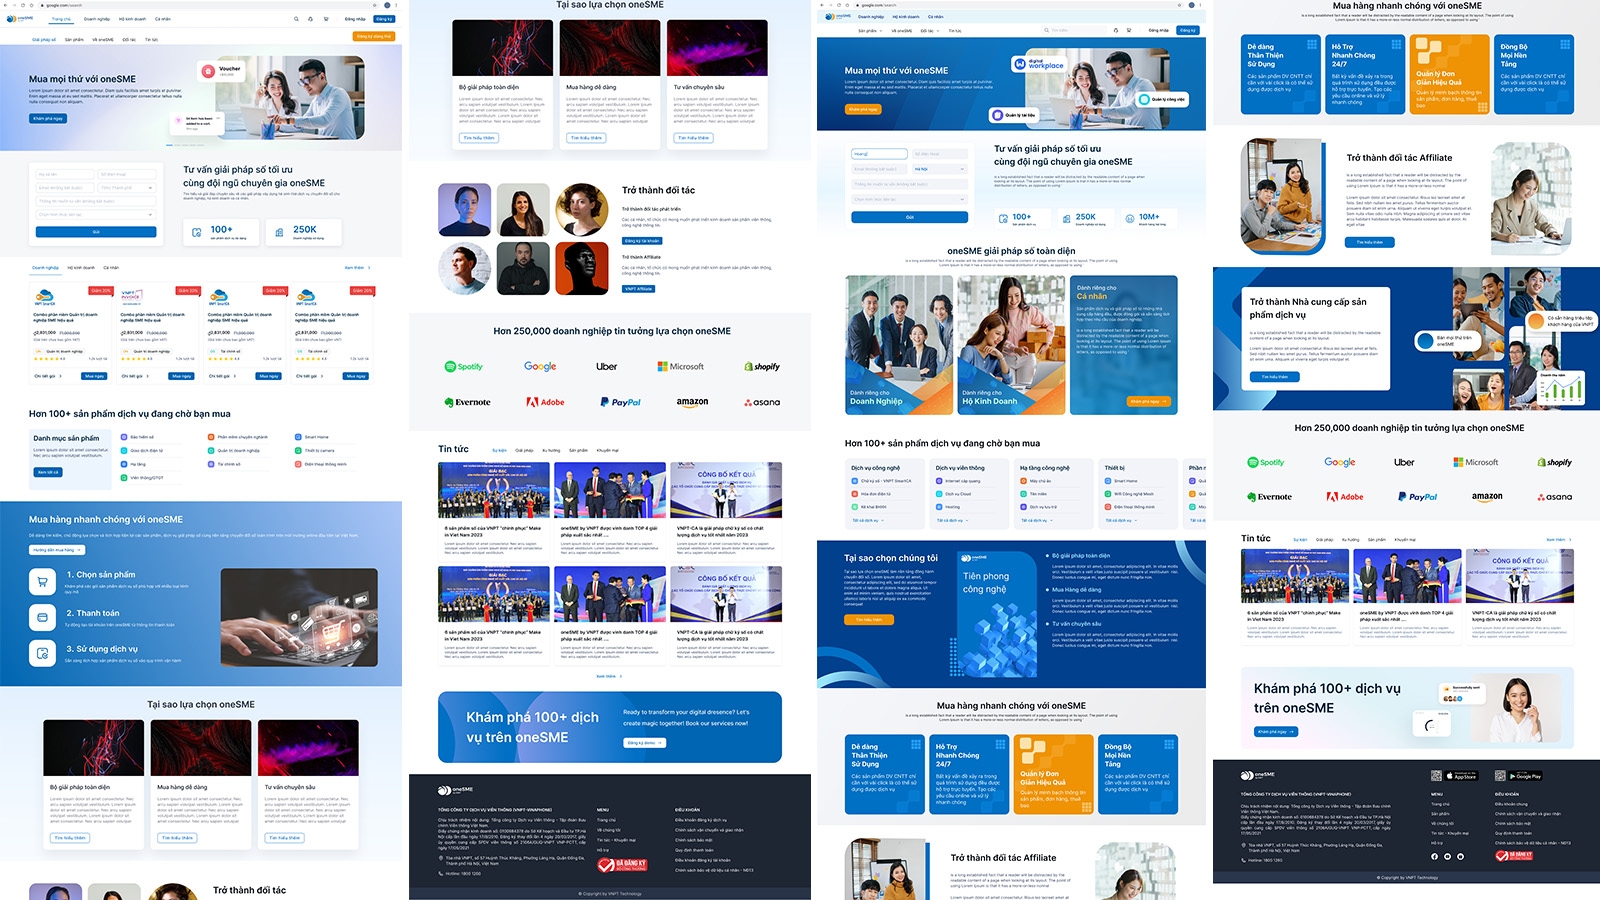Click the asana logo in second mockup

(762, 402)
